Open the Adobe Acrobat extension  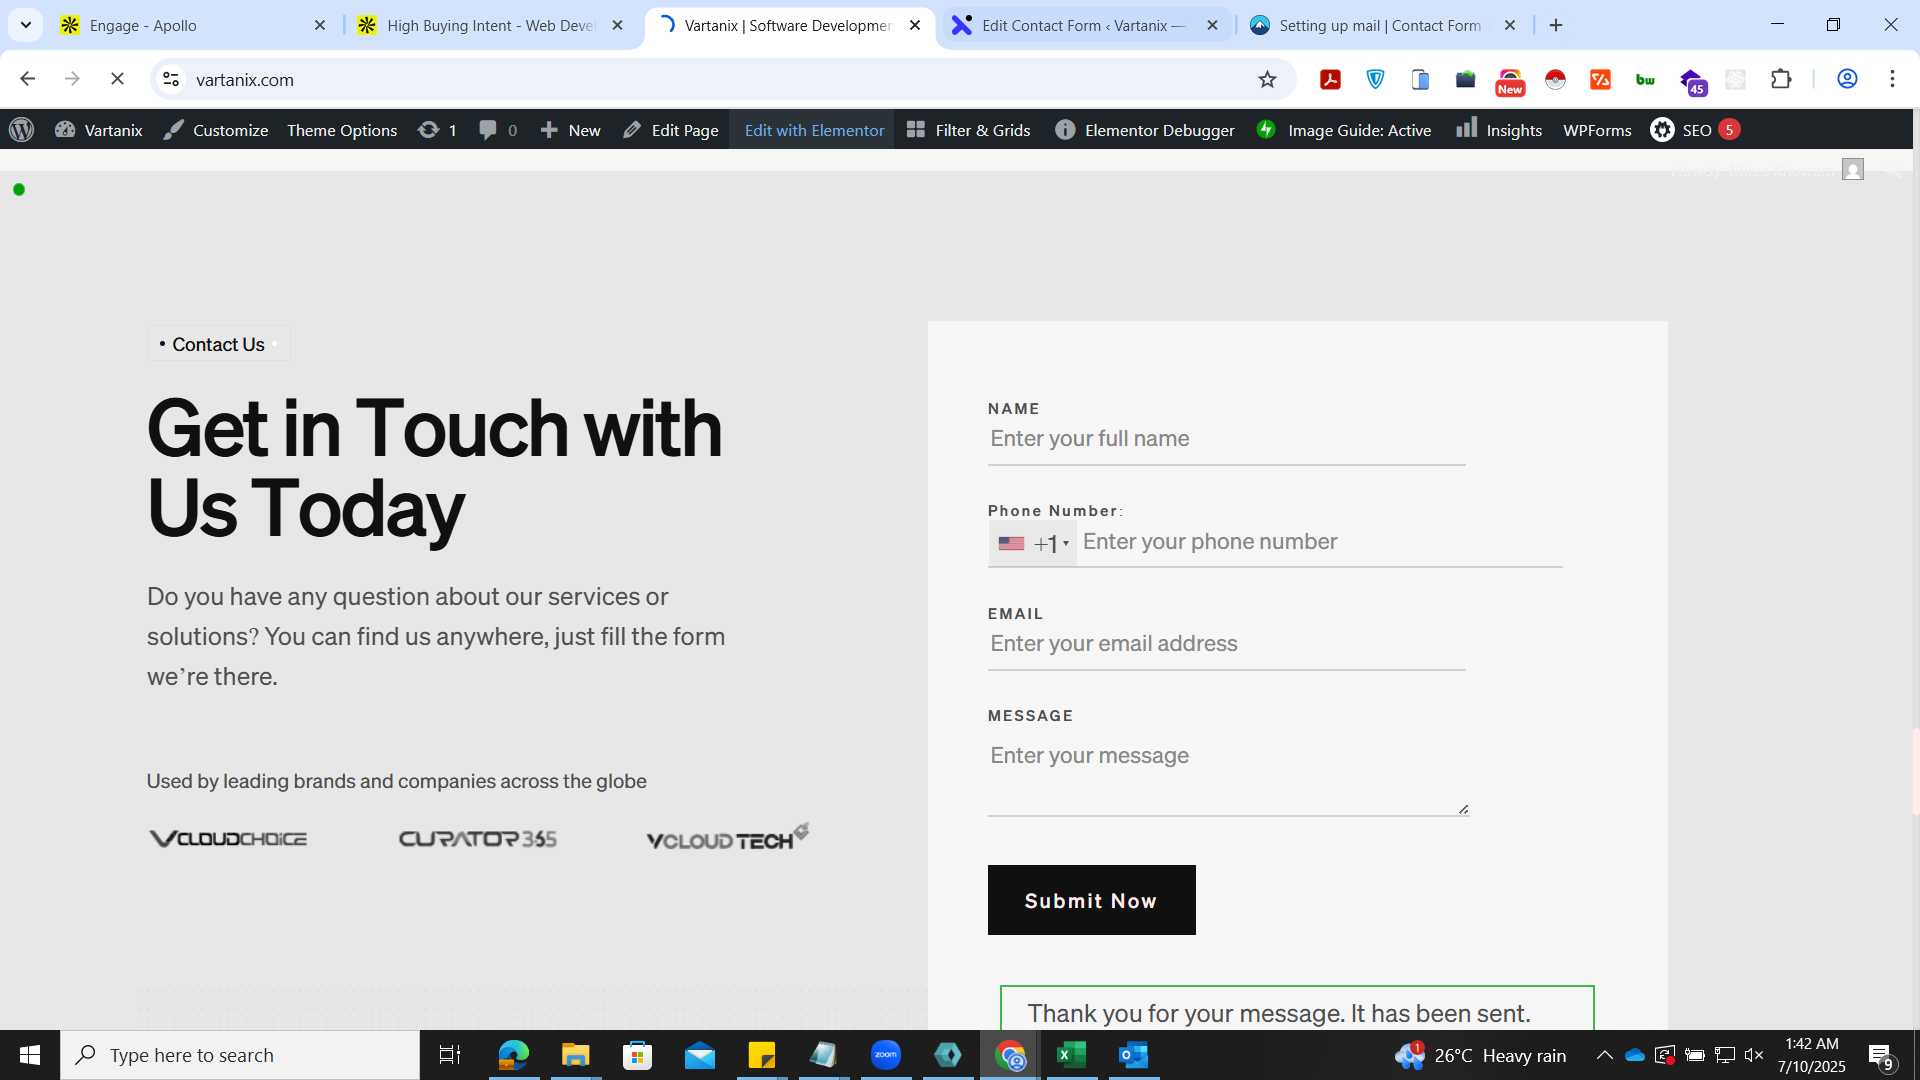pyautogui.click(x=1330, y=79)
